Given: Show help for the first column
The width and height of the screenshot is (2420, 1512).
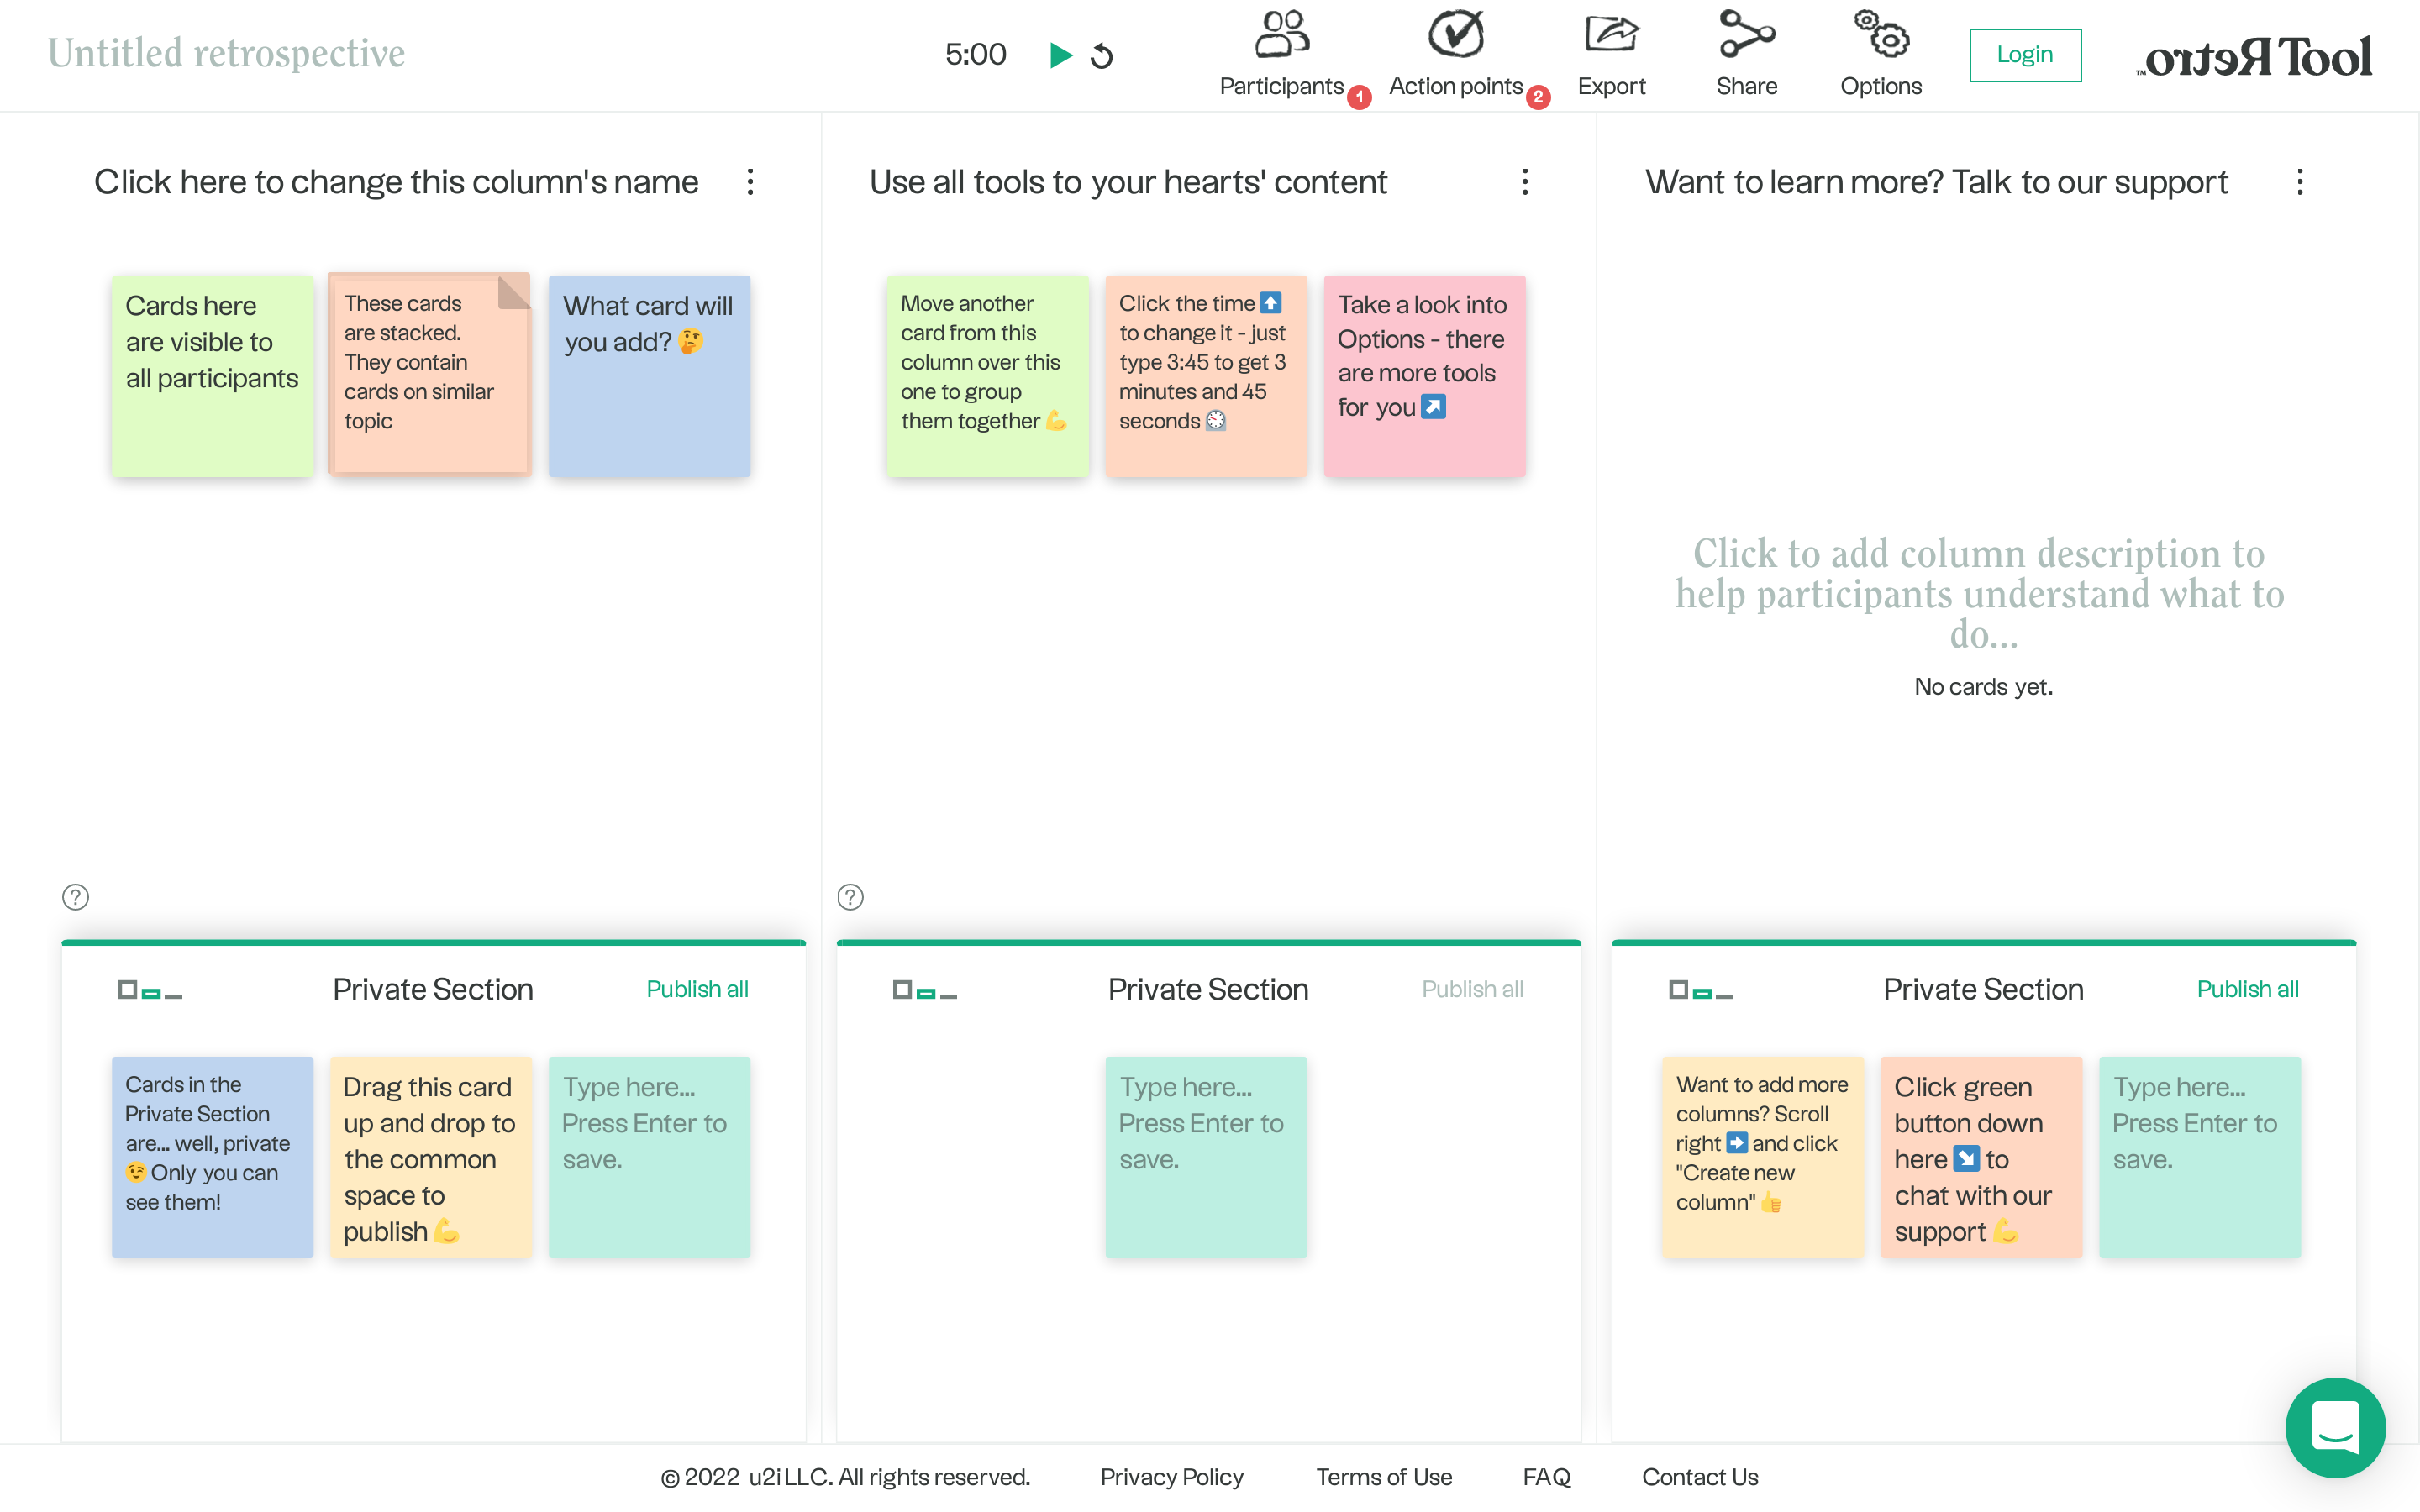Looking at the screenshot, I should click(76, 897).
